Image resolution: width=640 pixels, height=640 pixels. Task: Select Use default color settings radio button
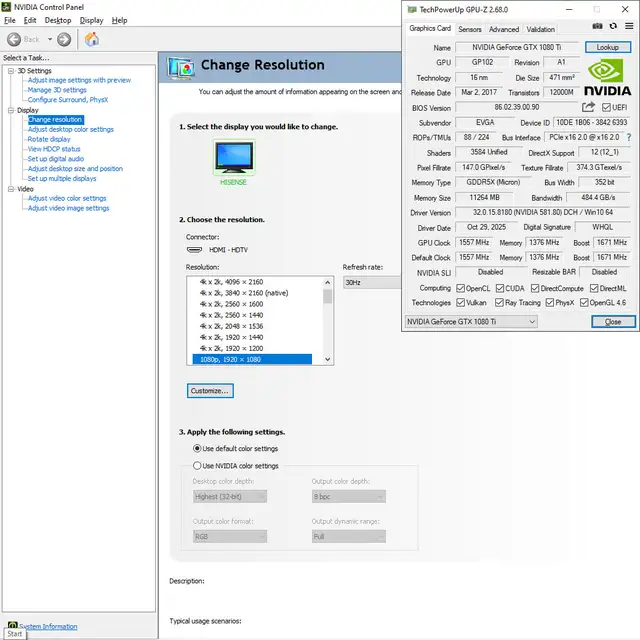point(197,448)
